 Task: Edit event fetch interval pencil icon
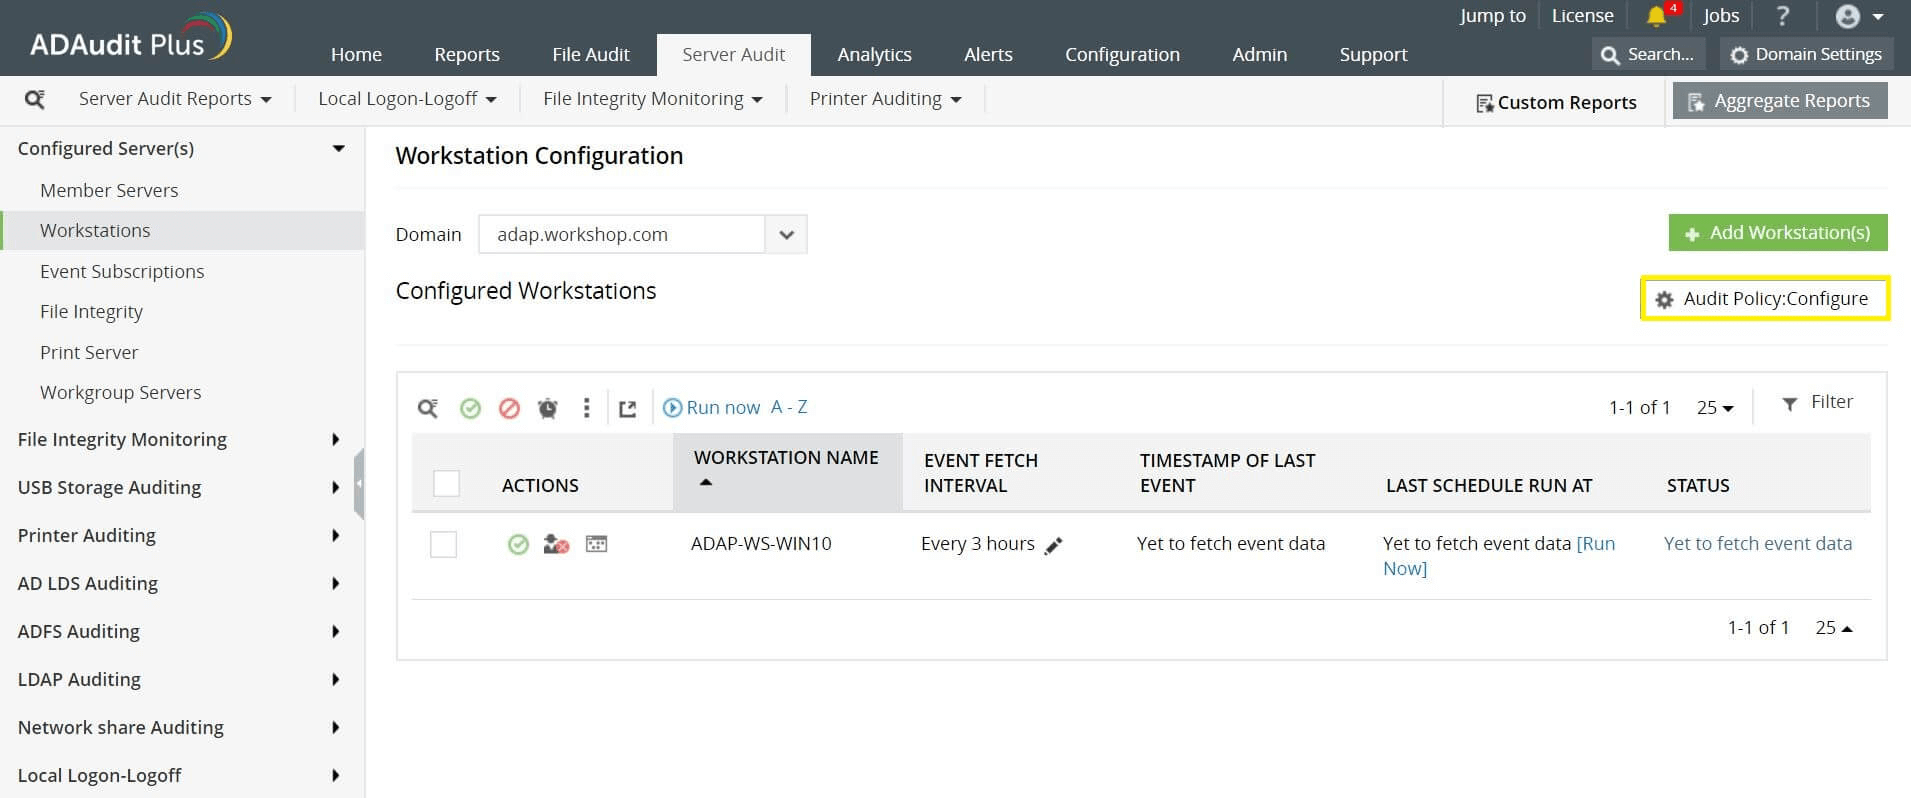(x=1053, y=546)
